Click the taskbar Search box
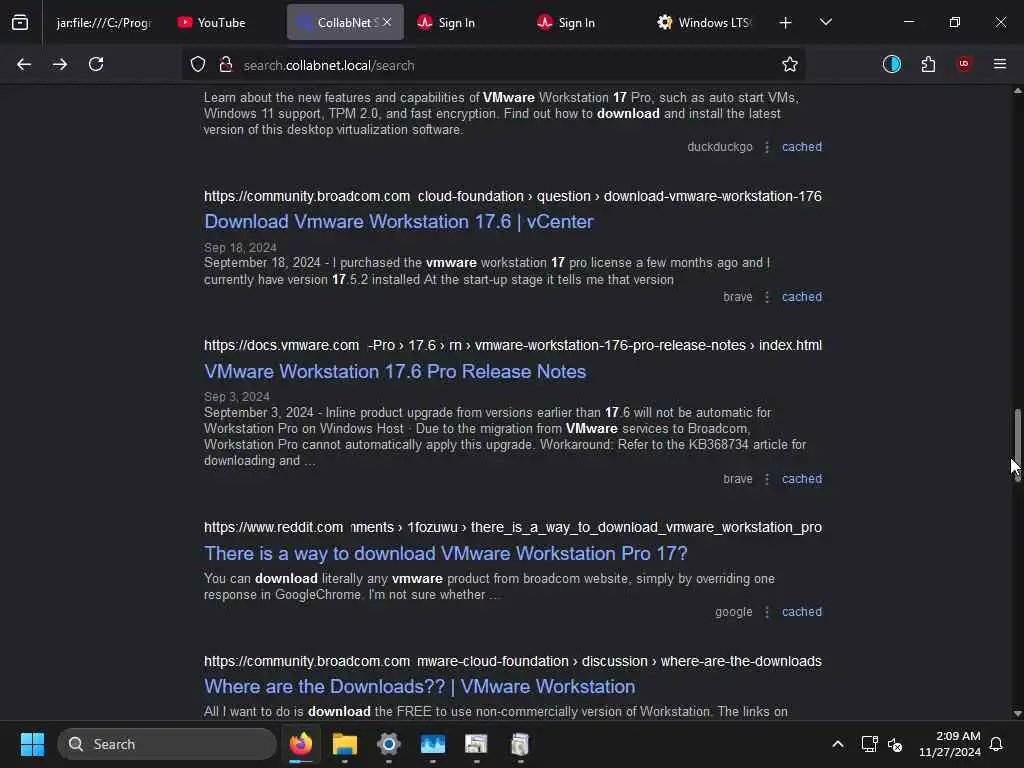Viewport: 1024px width, 768px height. click(x=167, y=744)
